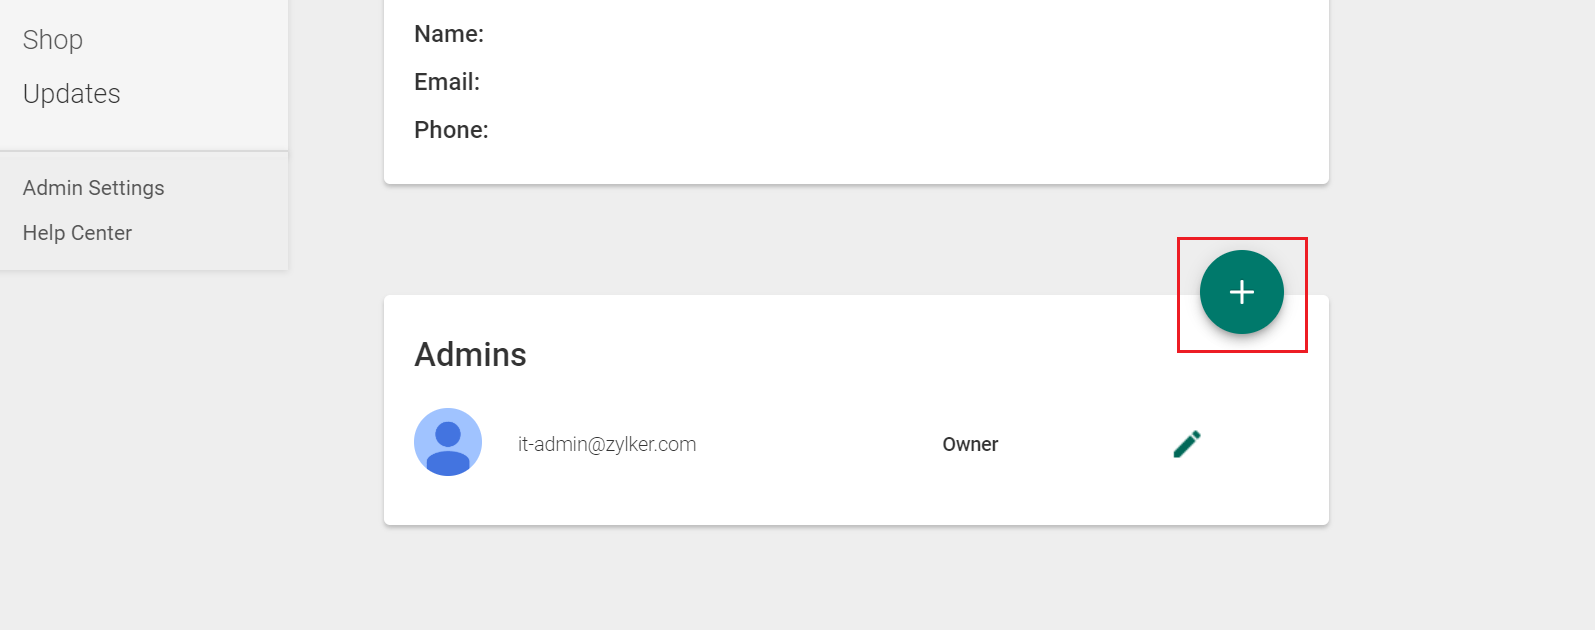Click the Owner role label
Viewport: 1595px width, 630px height.
970,444
